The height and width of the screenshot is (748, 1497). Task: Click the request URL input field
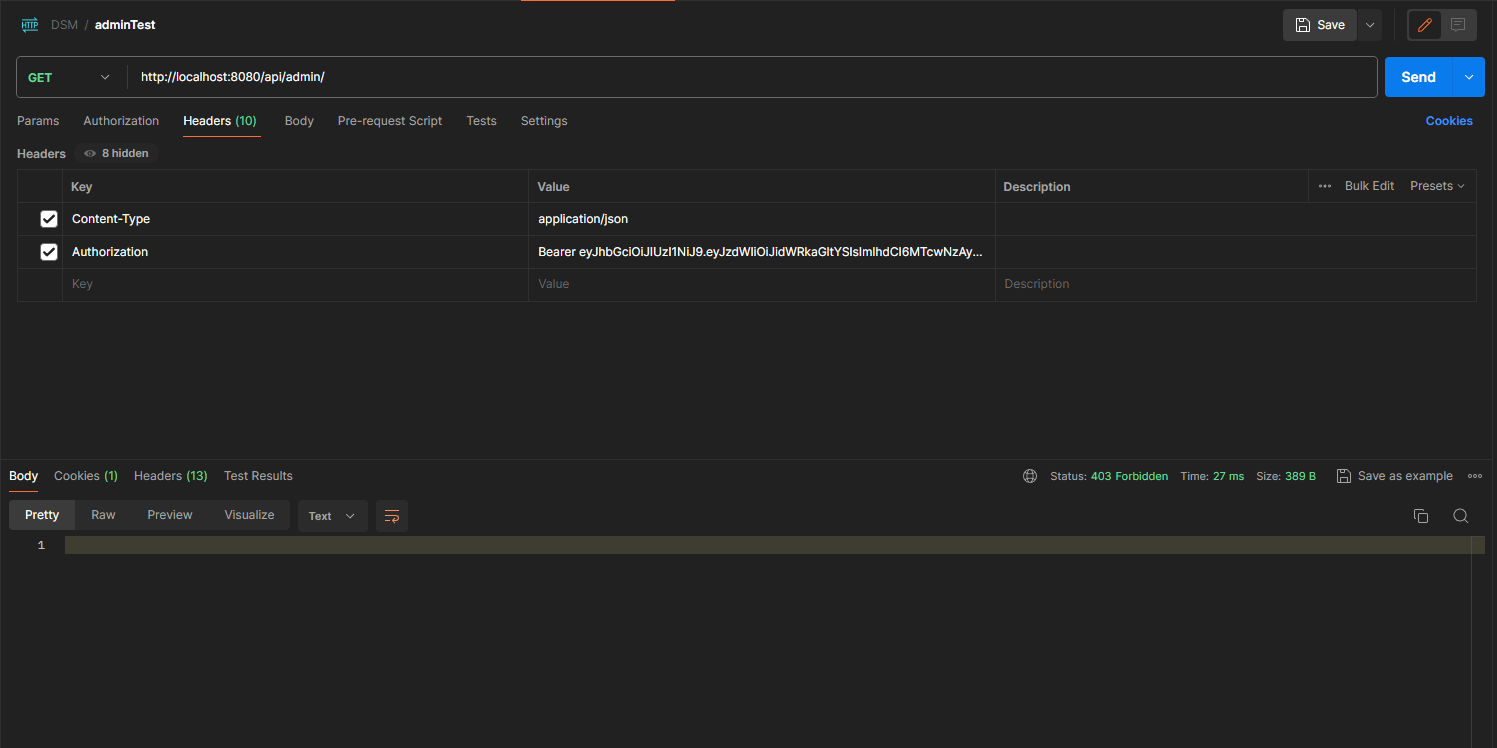752,77
